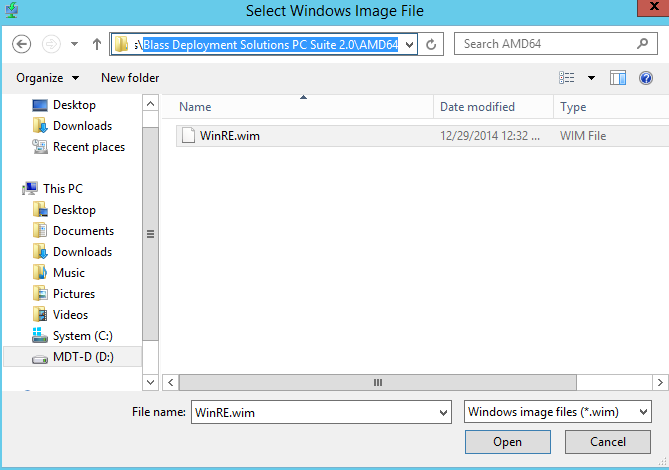669x470 pixels.
Task: Click the Forward navigation arrow
Action: click(x=51, y=44)
